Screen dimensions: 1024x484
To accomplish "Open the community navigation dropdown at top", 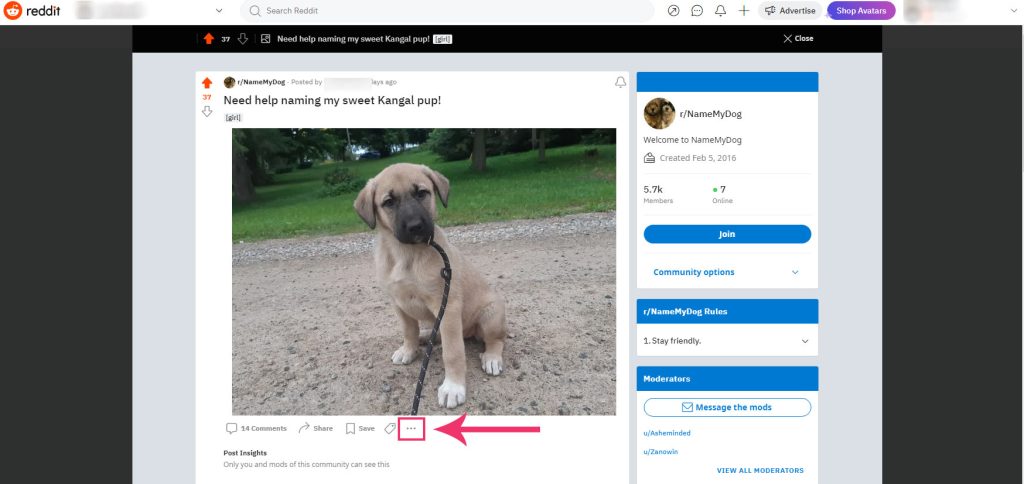I will 219,11.
